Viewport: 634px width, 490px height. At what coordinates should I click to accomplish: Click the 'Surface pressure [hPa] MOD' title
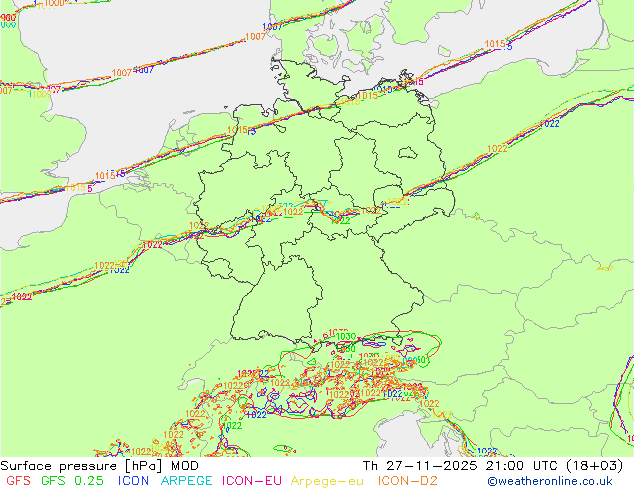coord(99,466)
